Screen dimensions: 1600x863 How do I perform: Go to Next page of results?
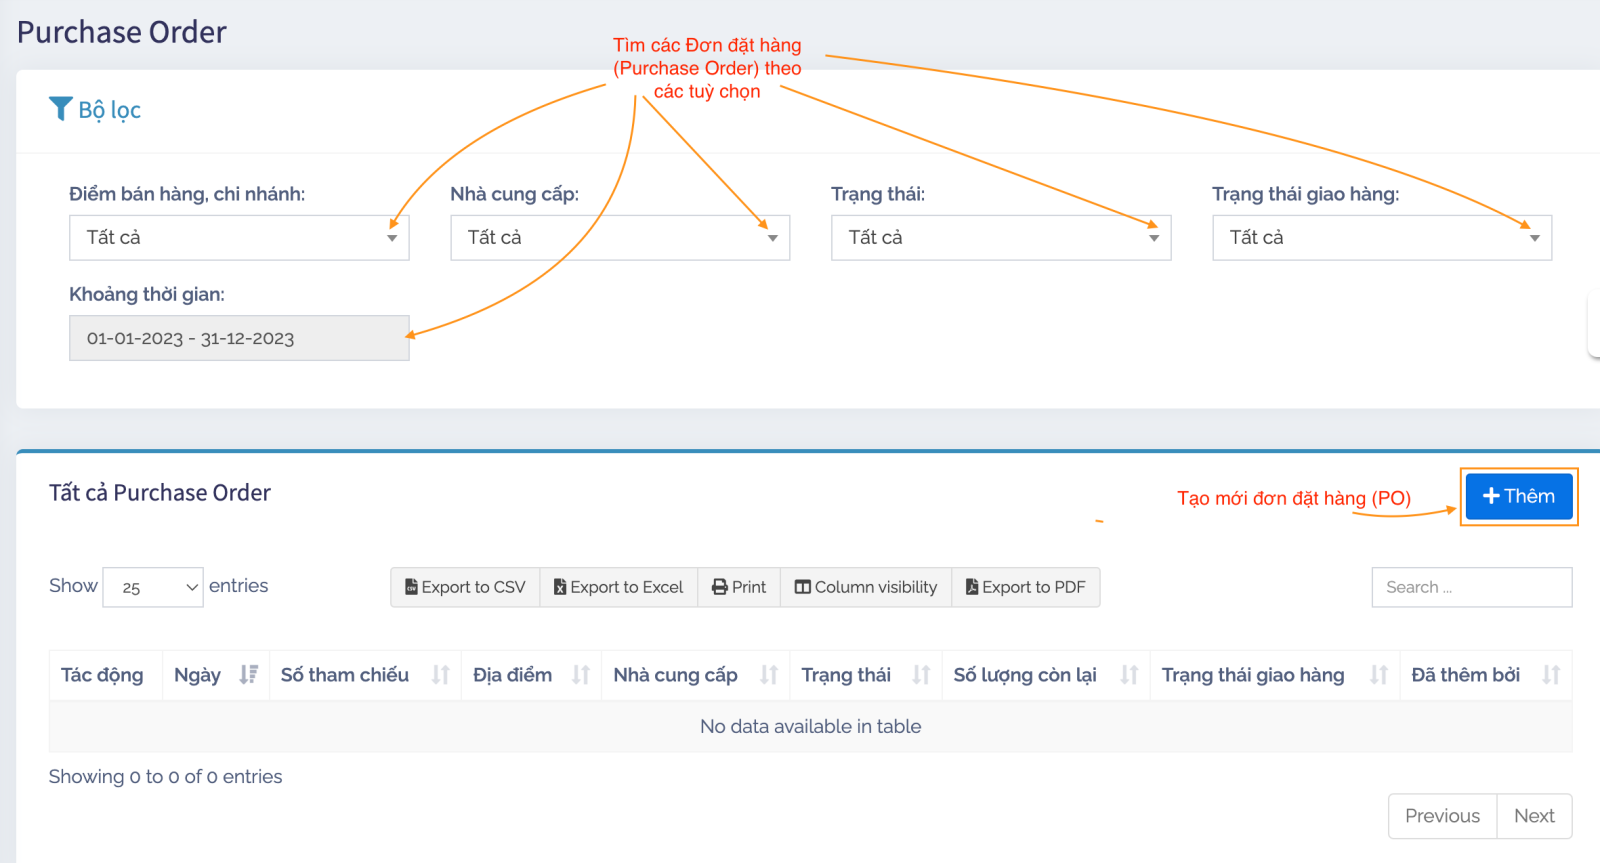coord(1533,816)
